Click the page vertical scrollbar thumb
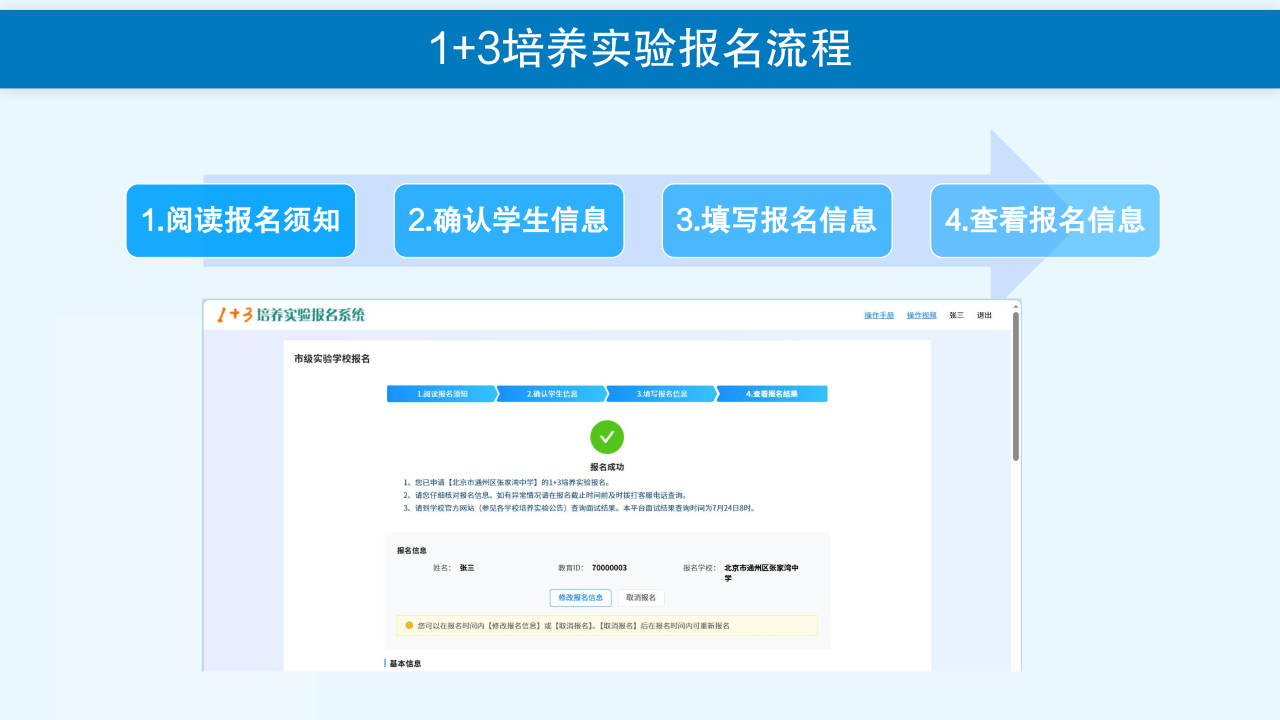 coord(1016,386)
